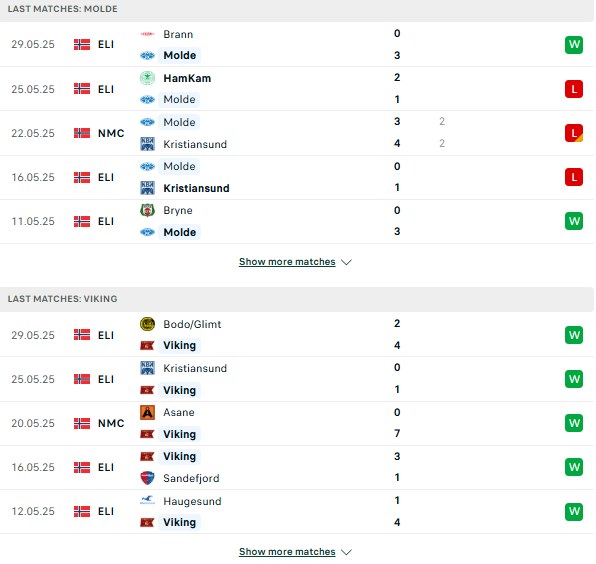596x564 pixels.
Task: Click the Bryne club badge
Action: [x=147, y=210]
